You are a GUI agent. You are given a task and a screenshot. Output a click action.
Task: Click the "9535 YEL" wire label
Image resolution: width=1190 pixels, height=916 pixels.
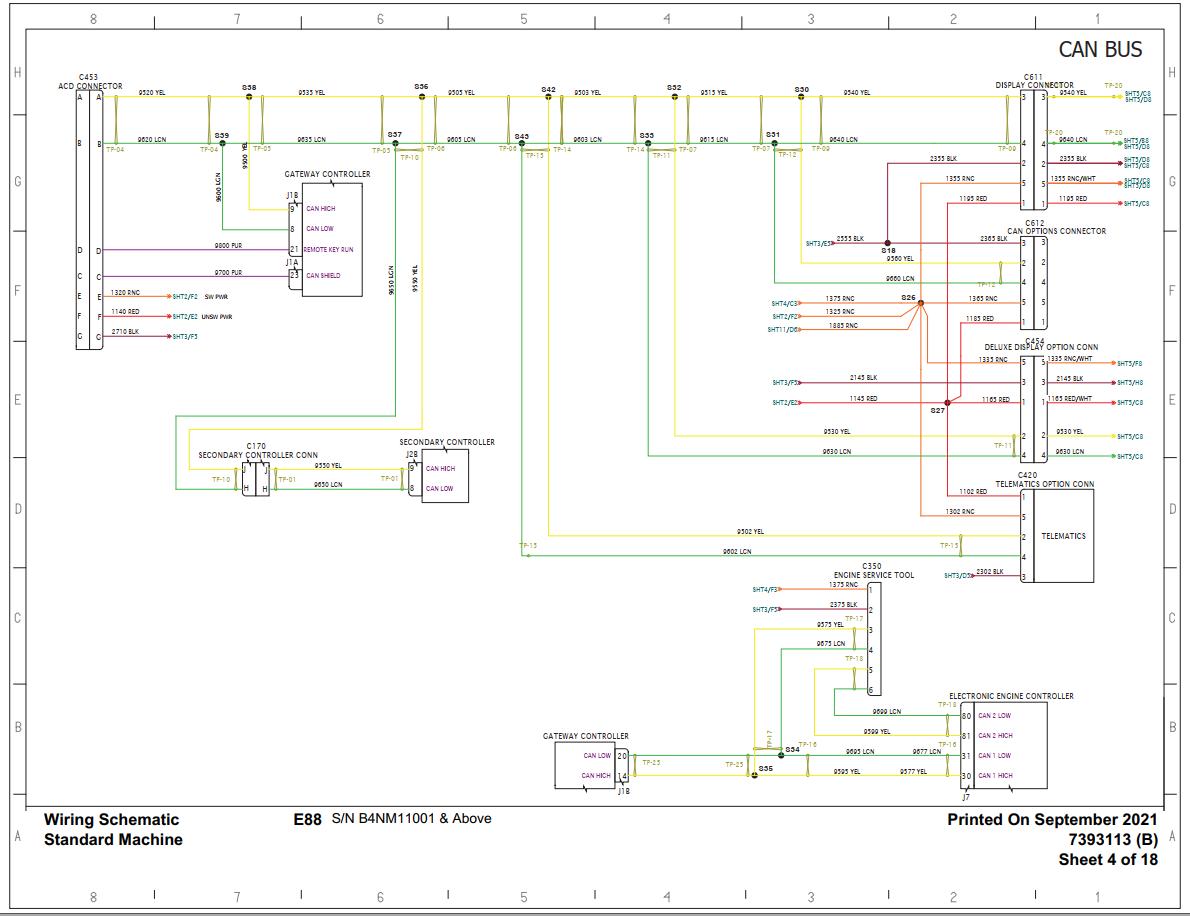[311, 93]
